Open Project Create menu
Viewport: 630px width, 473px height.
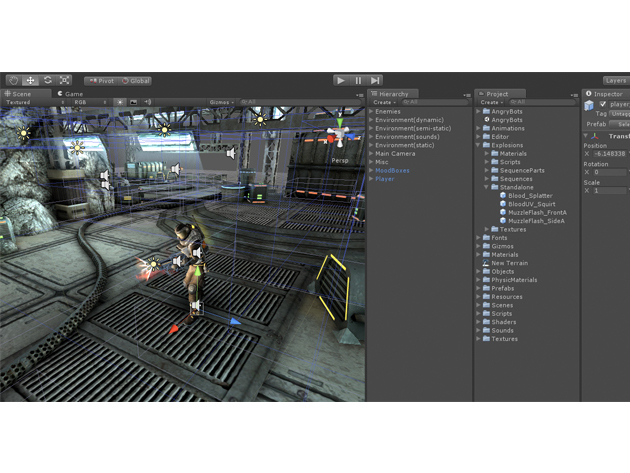[x=491, y=102]
